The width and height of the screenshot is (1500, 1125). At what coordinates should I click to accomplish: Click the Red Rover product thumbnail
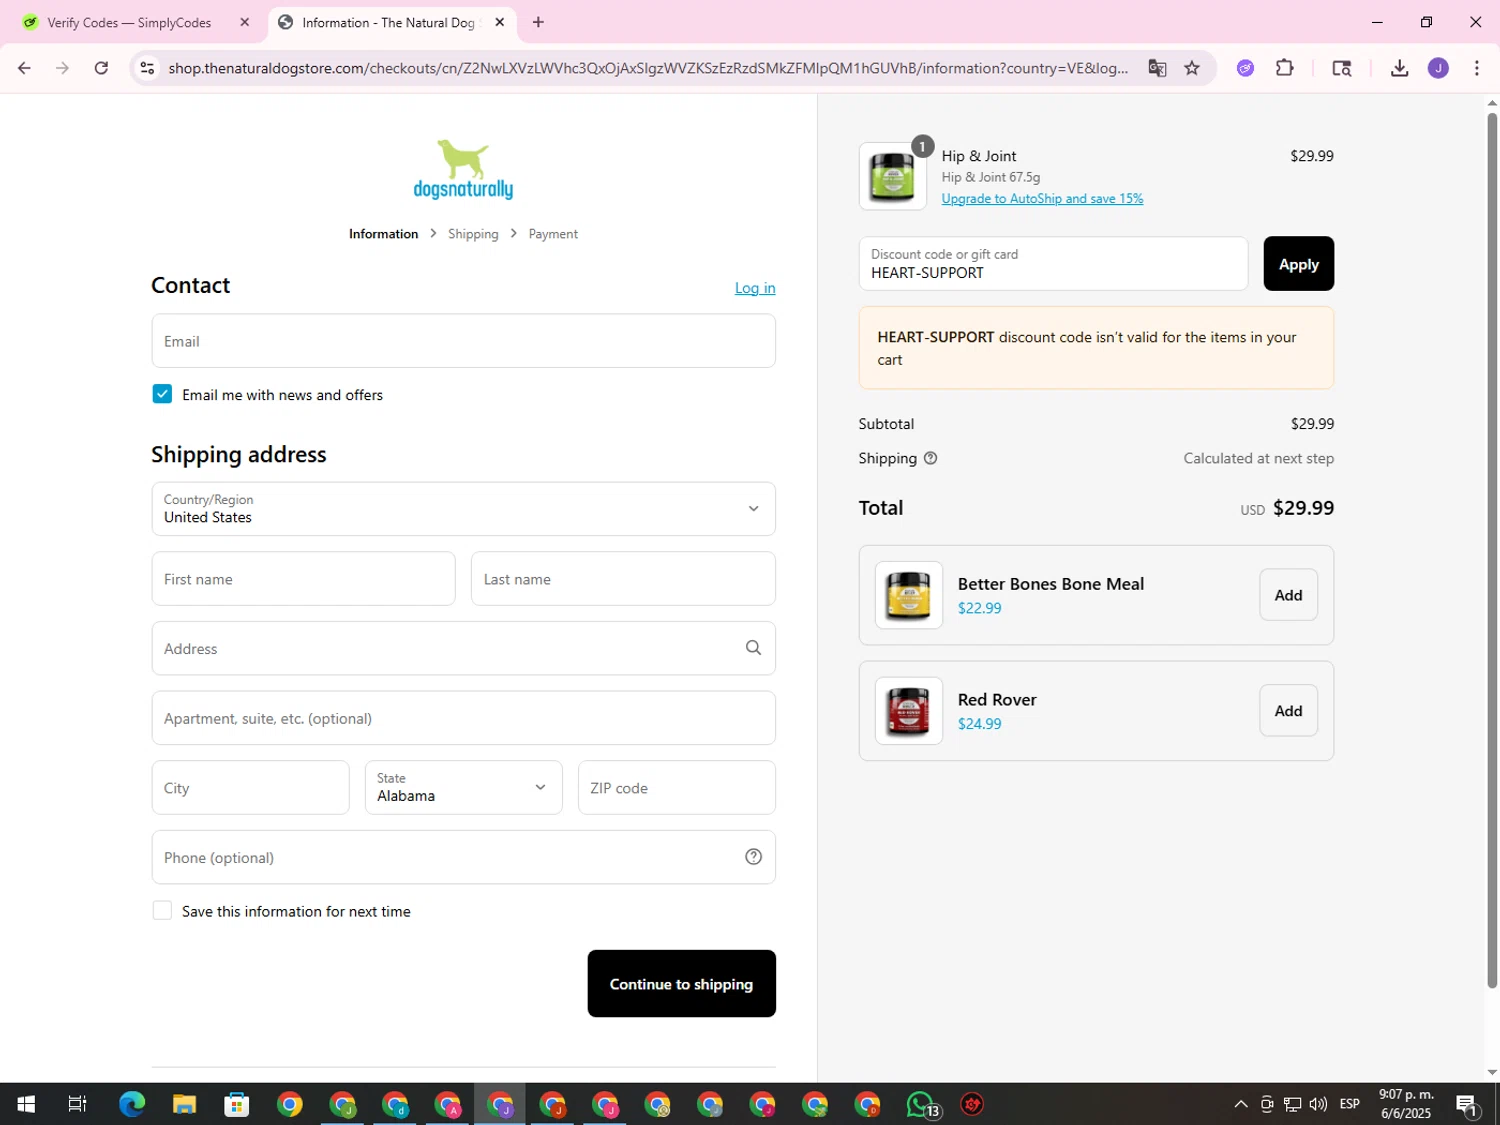click(x=908, y=711)
